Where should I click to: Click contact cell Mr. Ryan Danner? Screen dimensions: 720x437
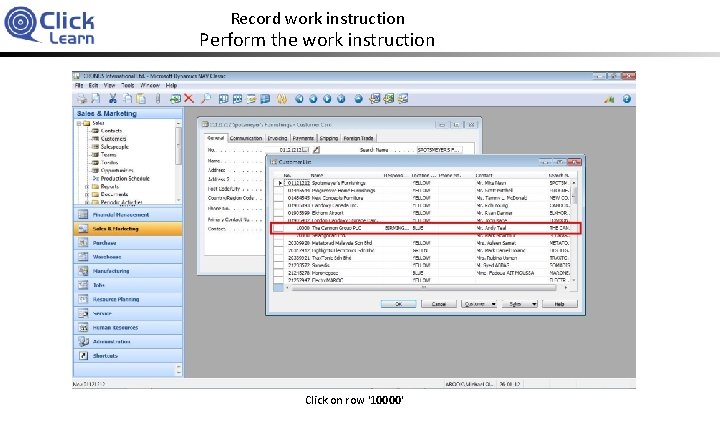pos(494,213)
